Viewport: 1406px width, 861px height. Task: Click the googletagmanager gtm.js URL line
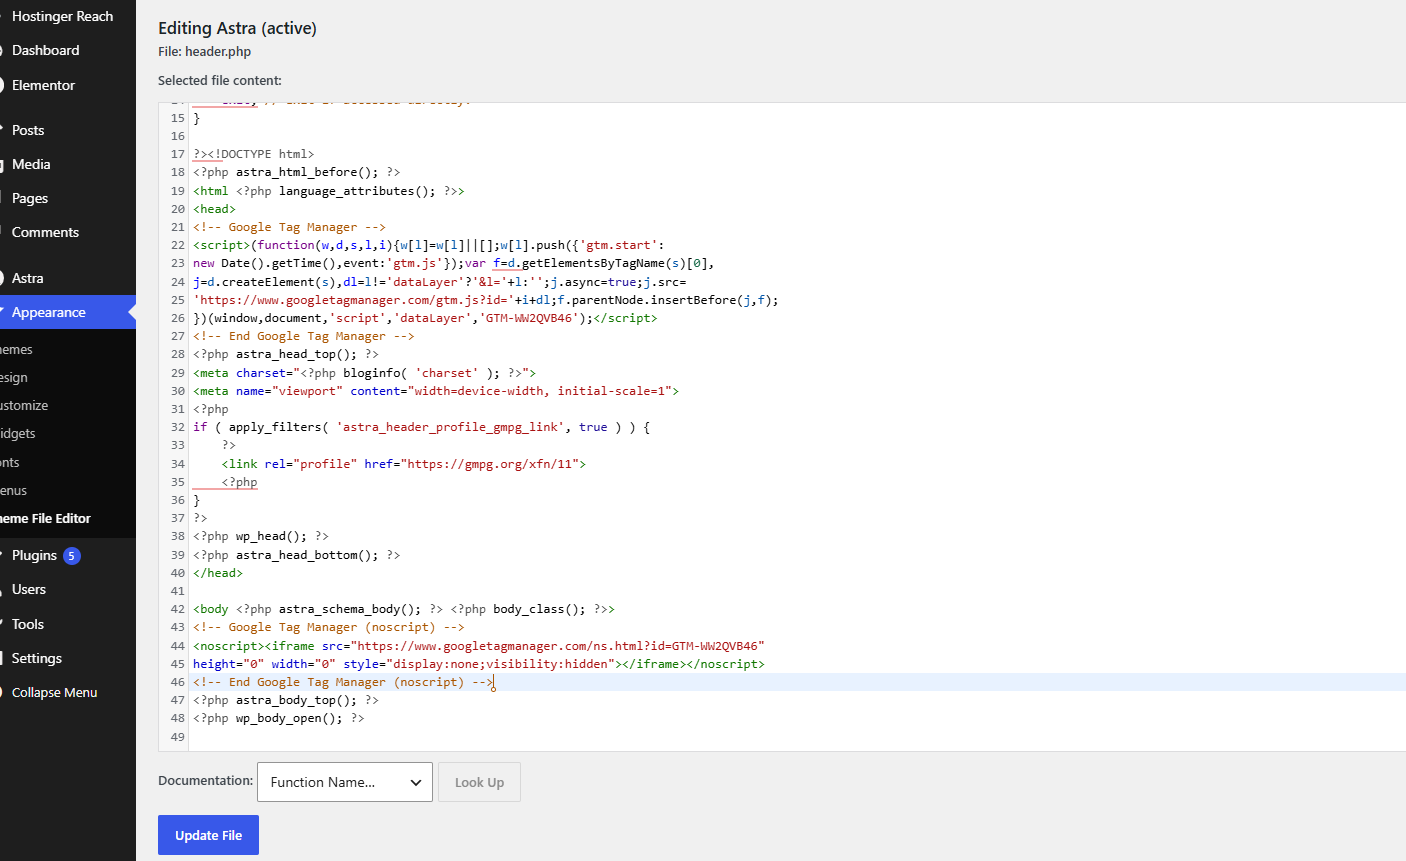point(486,300)
